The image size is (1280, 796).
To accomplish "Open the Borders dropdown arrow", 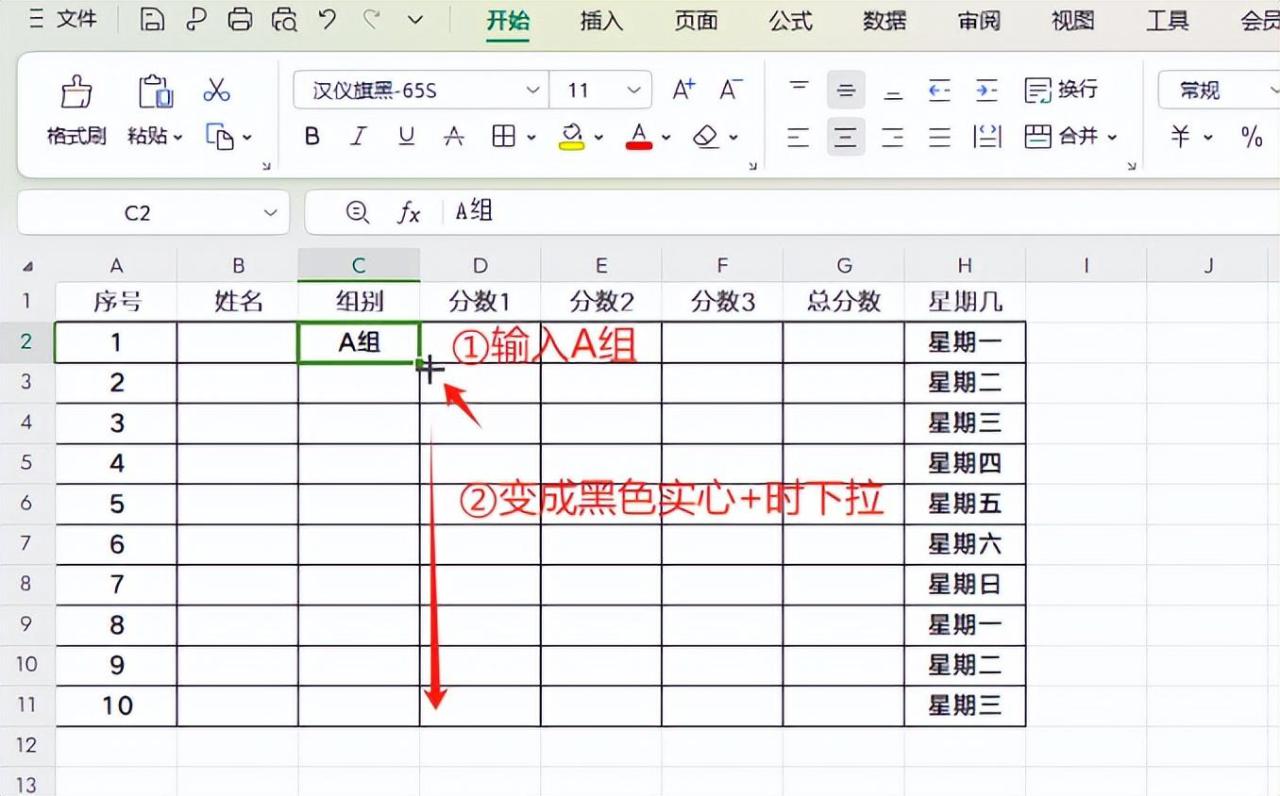I will coord(531,137).
